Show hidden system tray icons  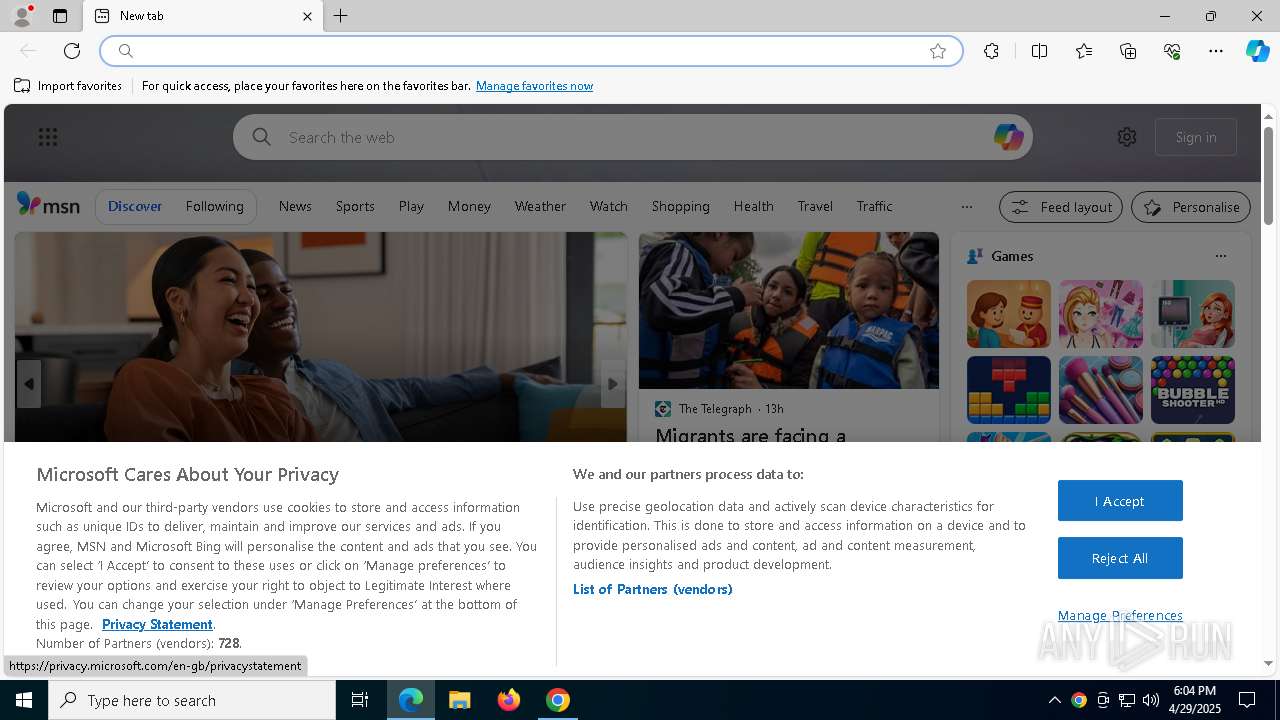pyautogui.click(x=1054, y=700)
